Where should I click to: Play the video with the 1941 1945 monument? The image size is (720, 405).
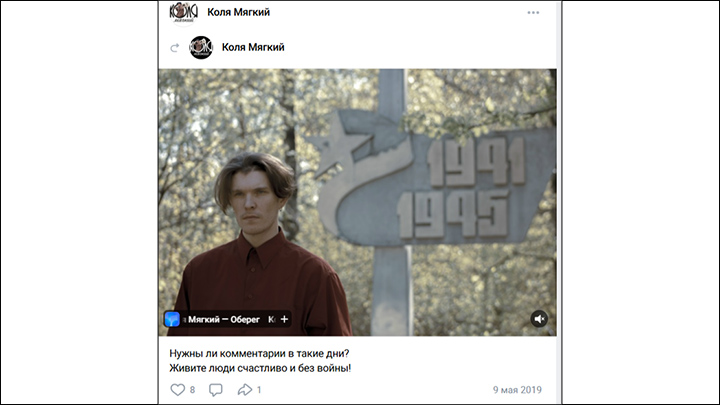[x=357, y=202]
